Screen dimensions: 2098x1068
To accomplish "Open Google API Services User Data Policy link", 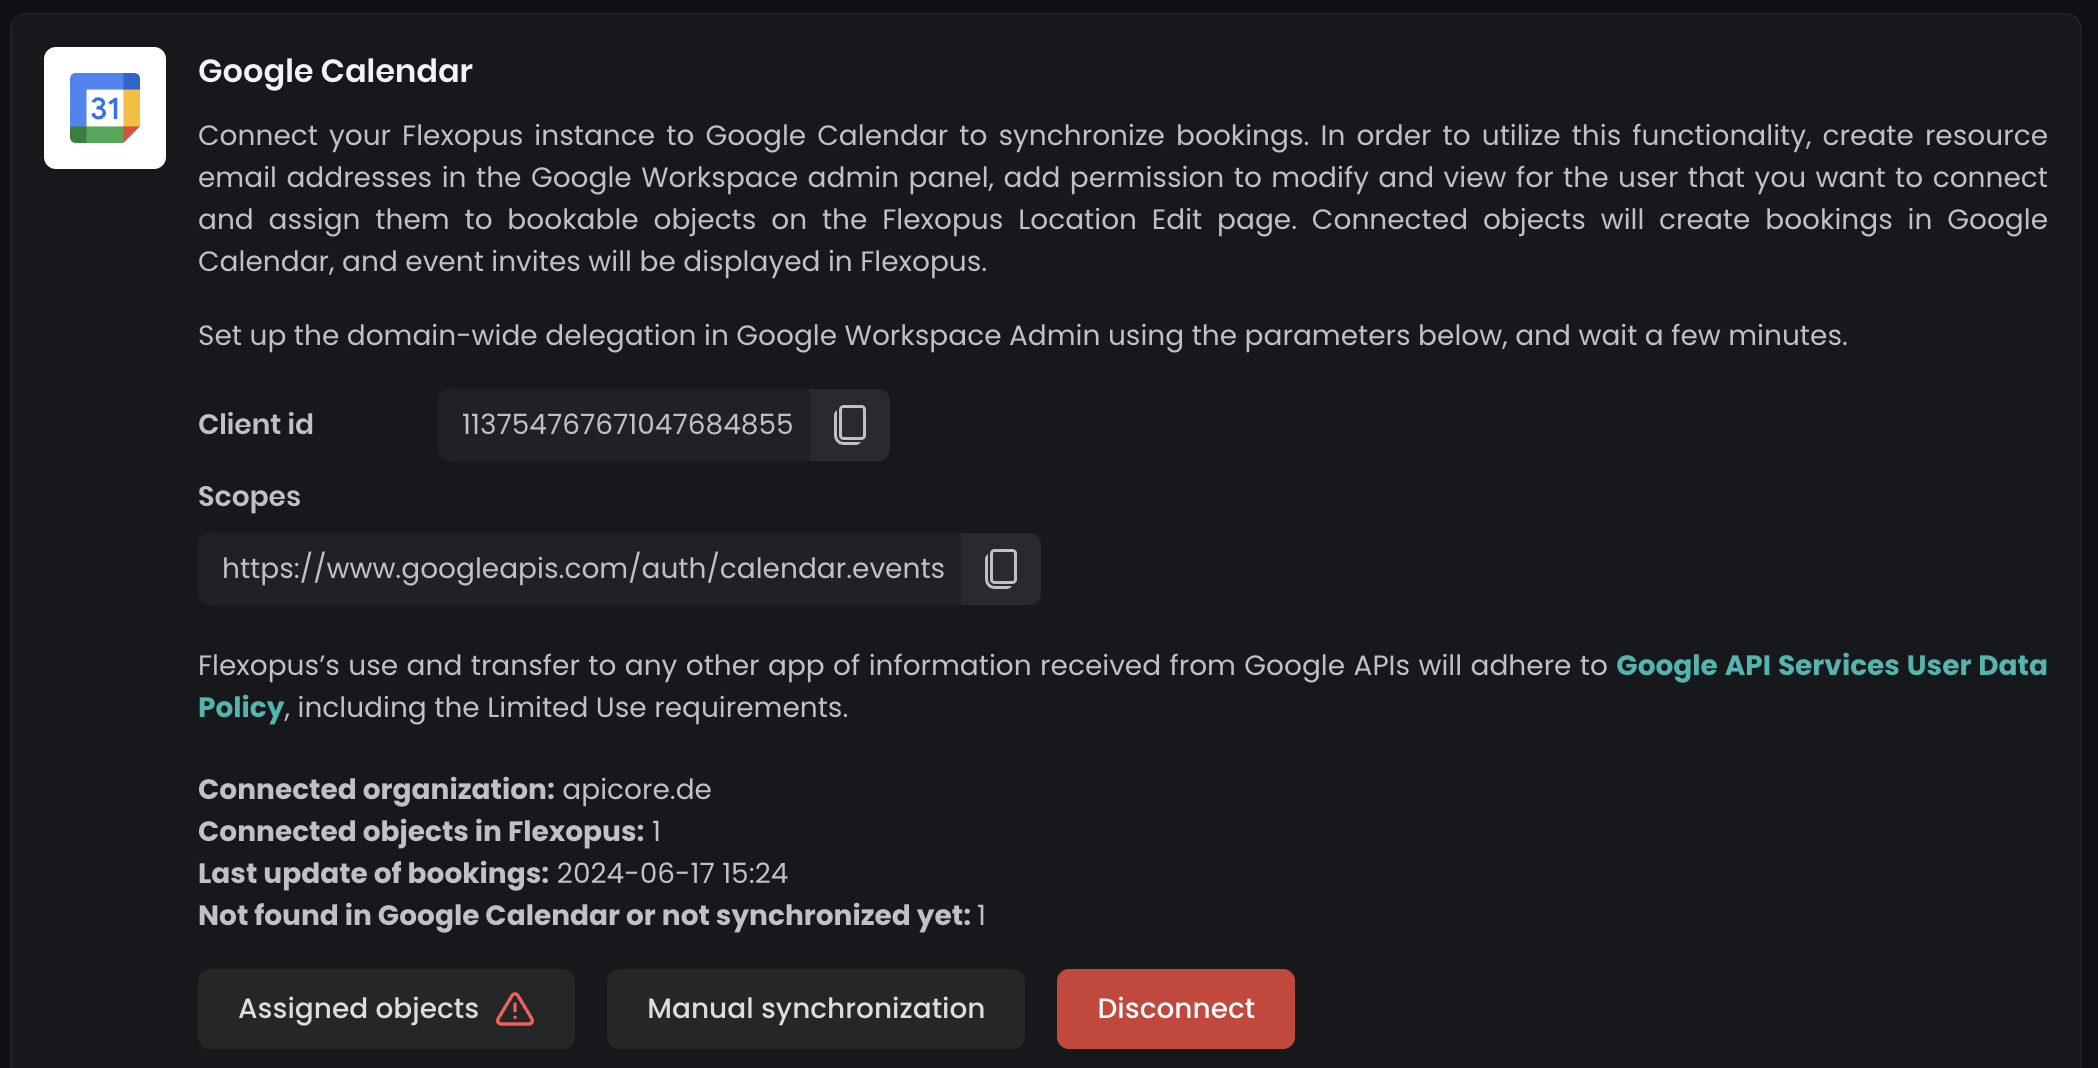I will [x=1830, y=666].
